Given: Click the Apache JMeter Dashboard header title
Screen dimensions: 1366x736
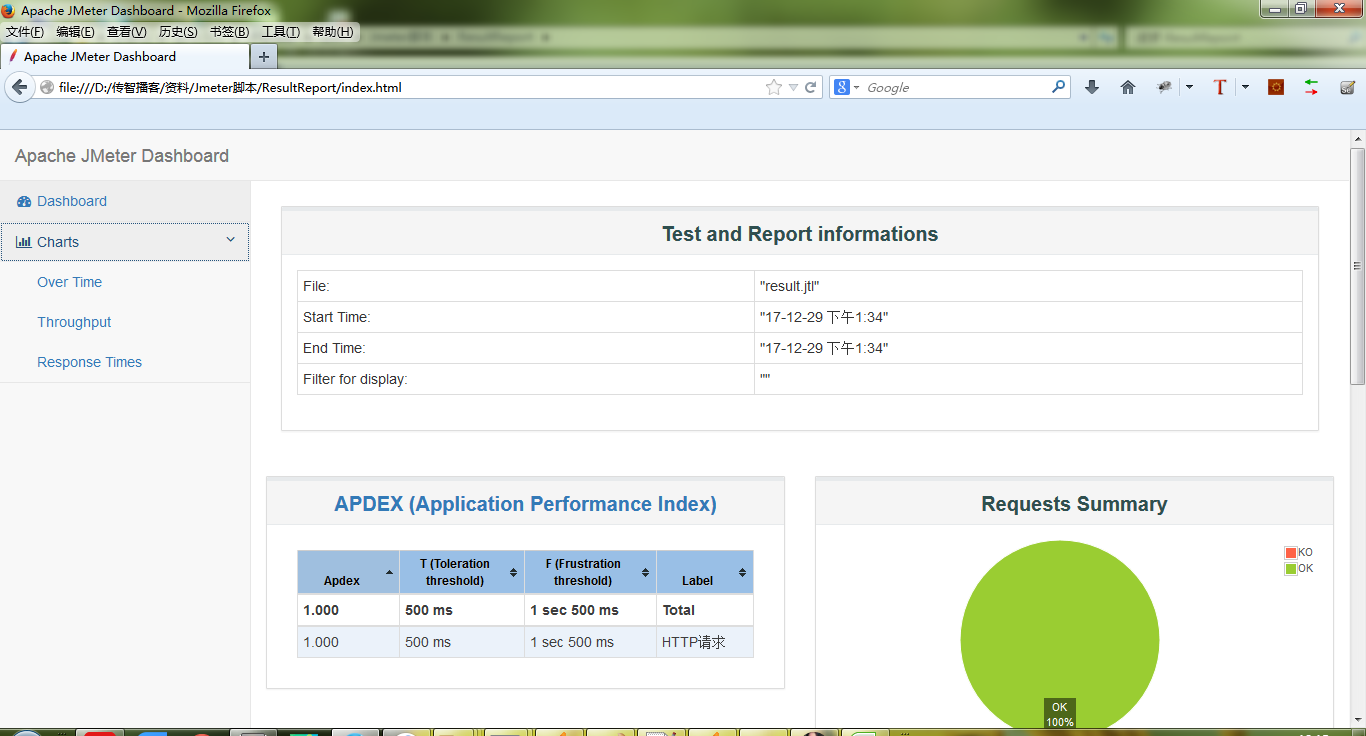Looking at the screenshot, I should tap(122, 156).
